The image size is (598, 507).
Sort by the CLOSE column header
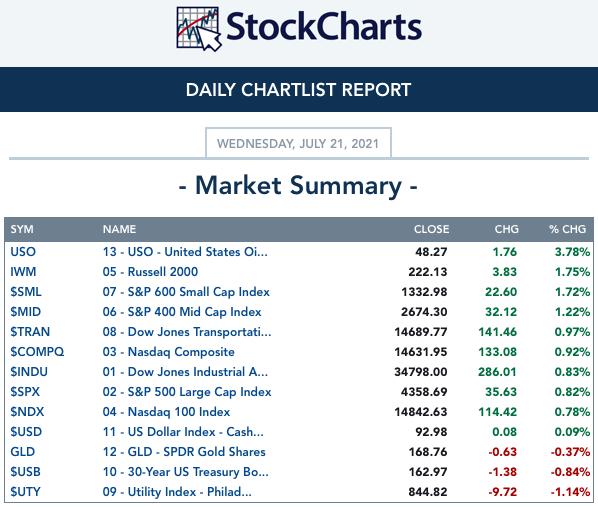click(431, 229)
